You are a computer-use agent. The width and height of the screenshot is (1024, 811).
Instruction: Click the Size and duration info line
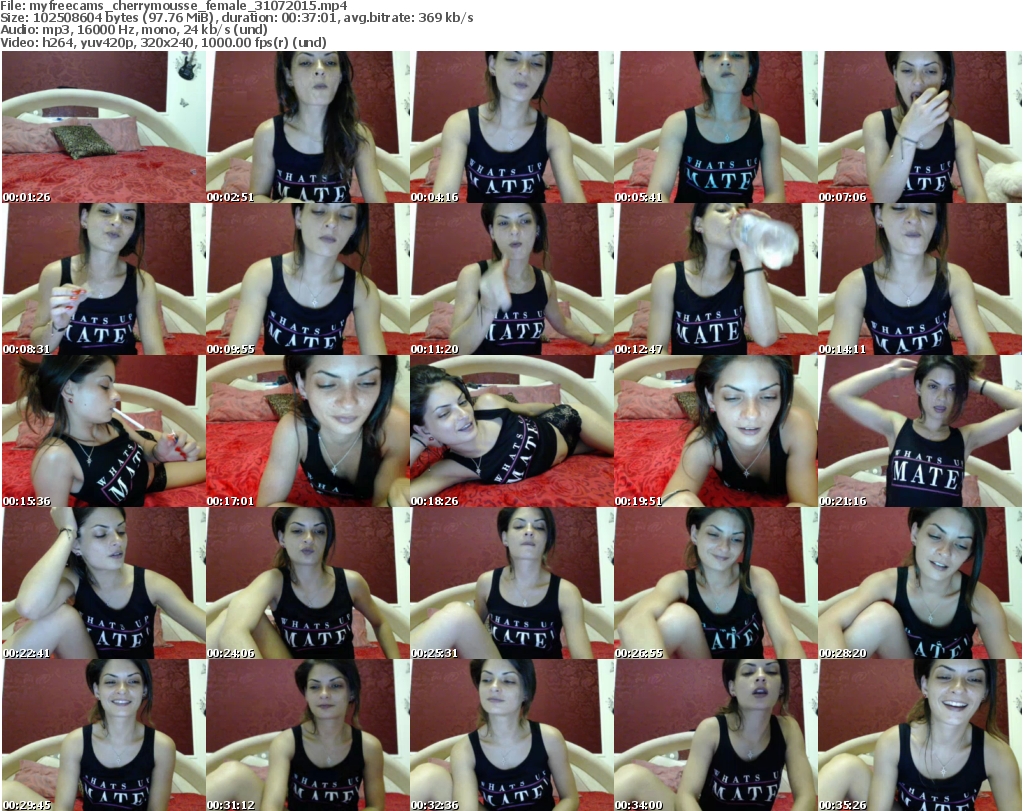coord(237,18)
